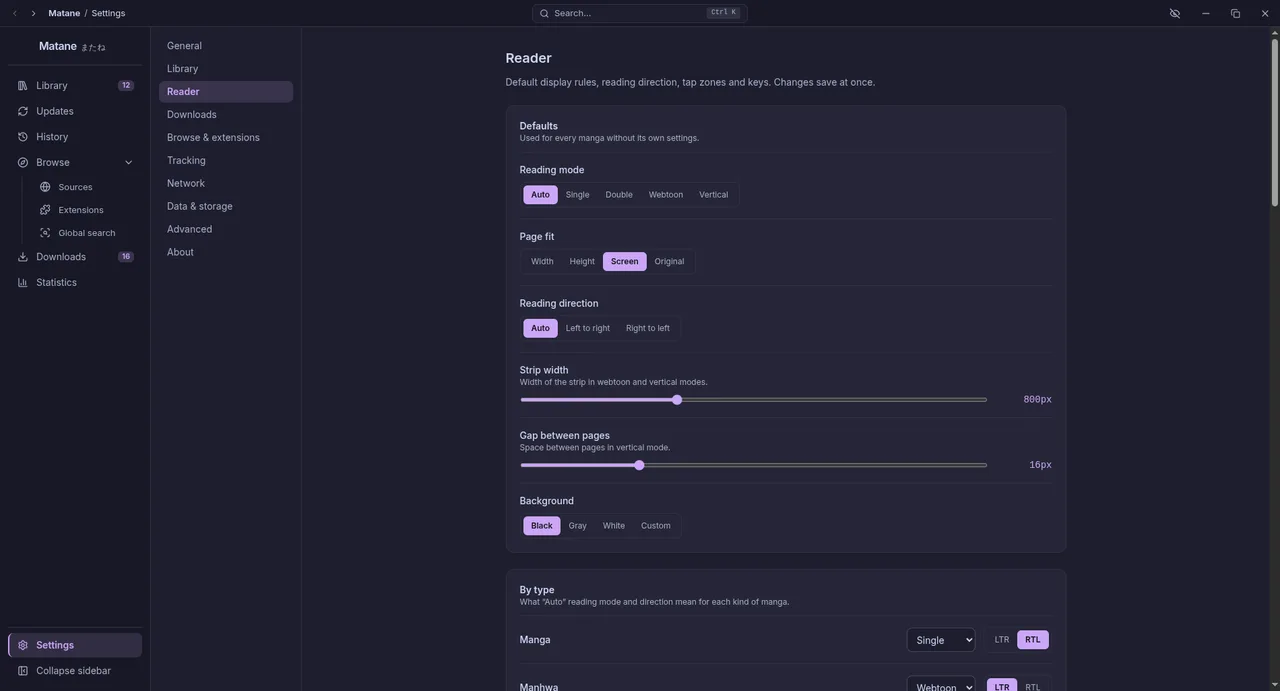Open Browse & extensions settings

click(x=226, y=138)
